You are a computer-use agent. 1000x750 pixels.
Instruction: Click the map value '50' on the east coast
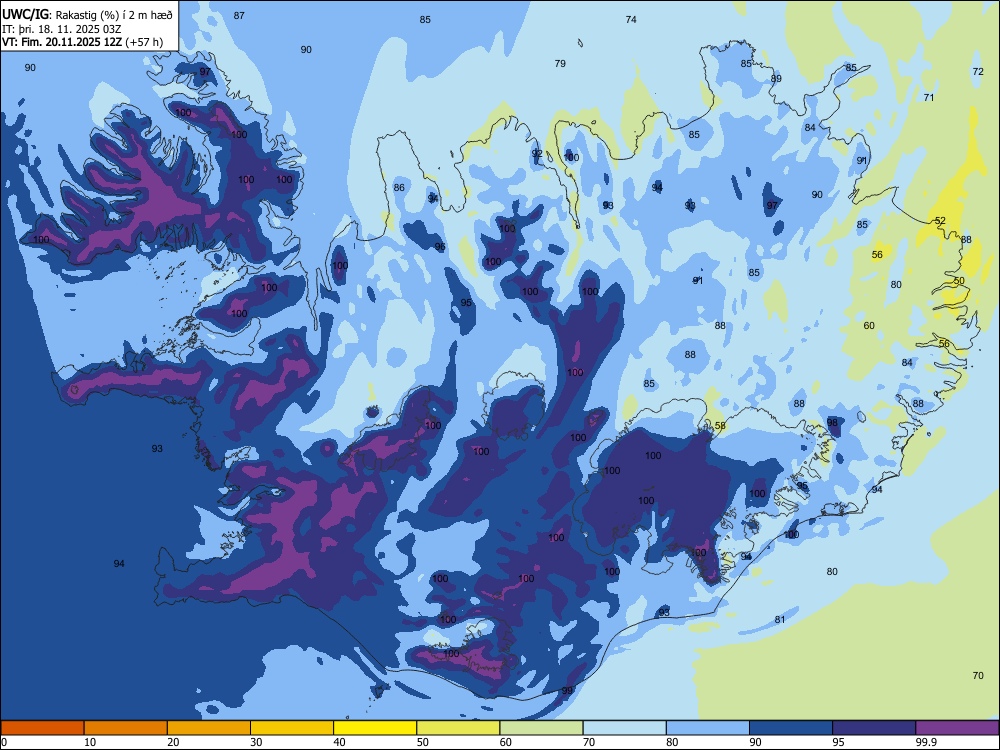[x=959, y=281]
